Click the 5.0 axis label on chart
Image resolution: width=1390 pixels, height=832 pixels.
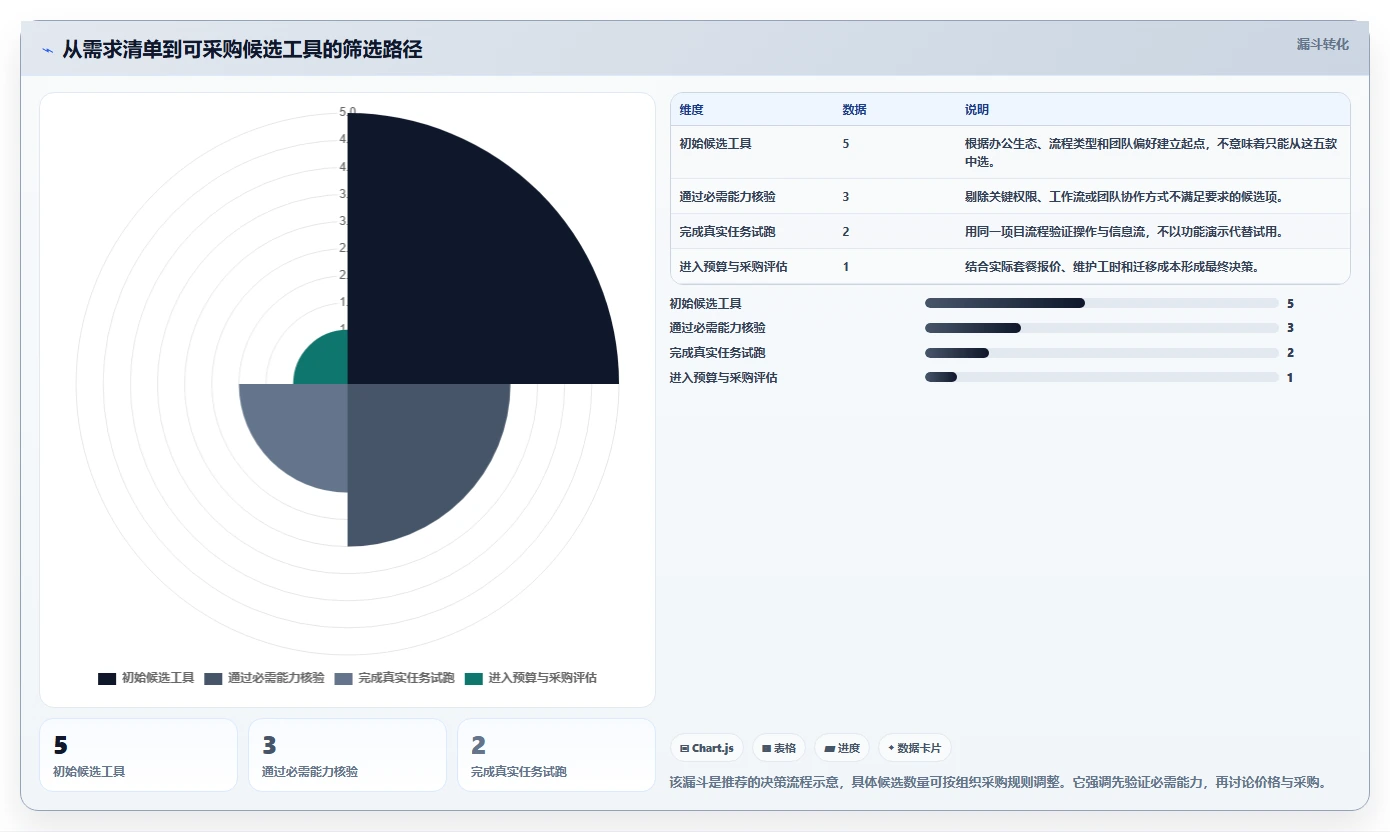click(348, 111)
